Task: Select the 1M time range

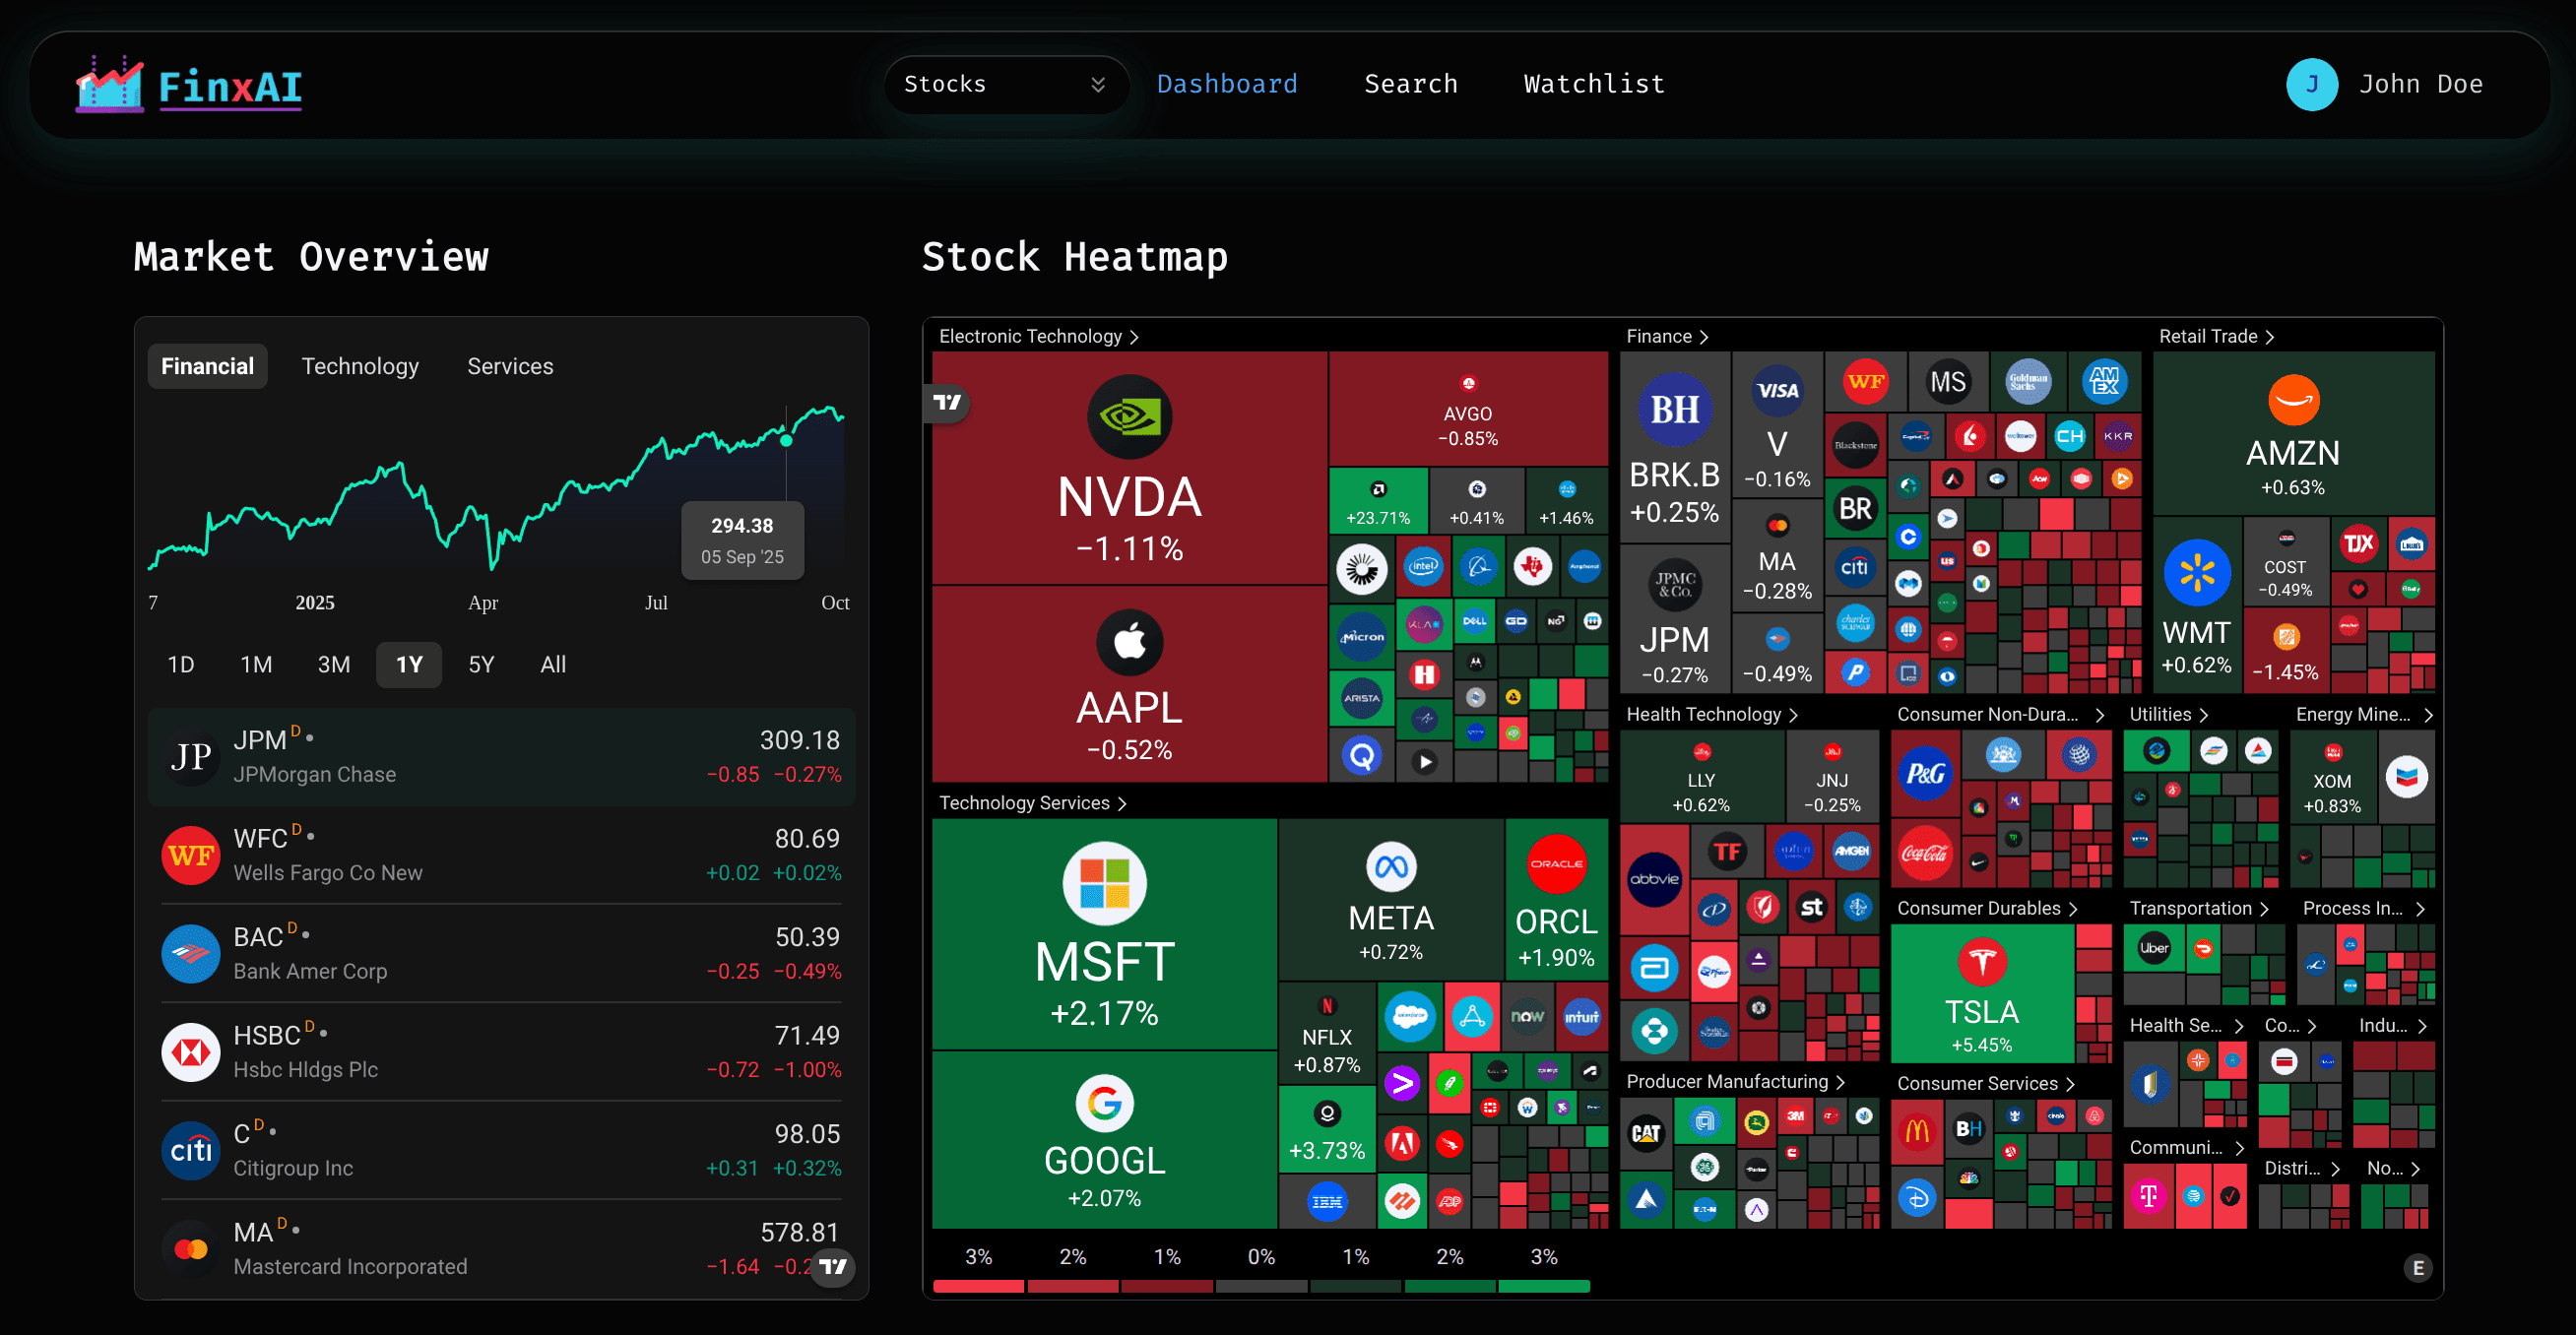Action: pos(256,665)
